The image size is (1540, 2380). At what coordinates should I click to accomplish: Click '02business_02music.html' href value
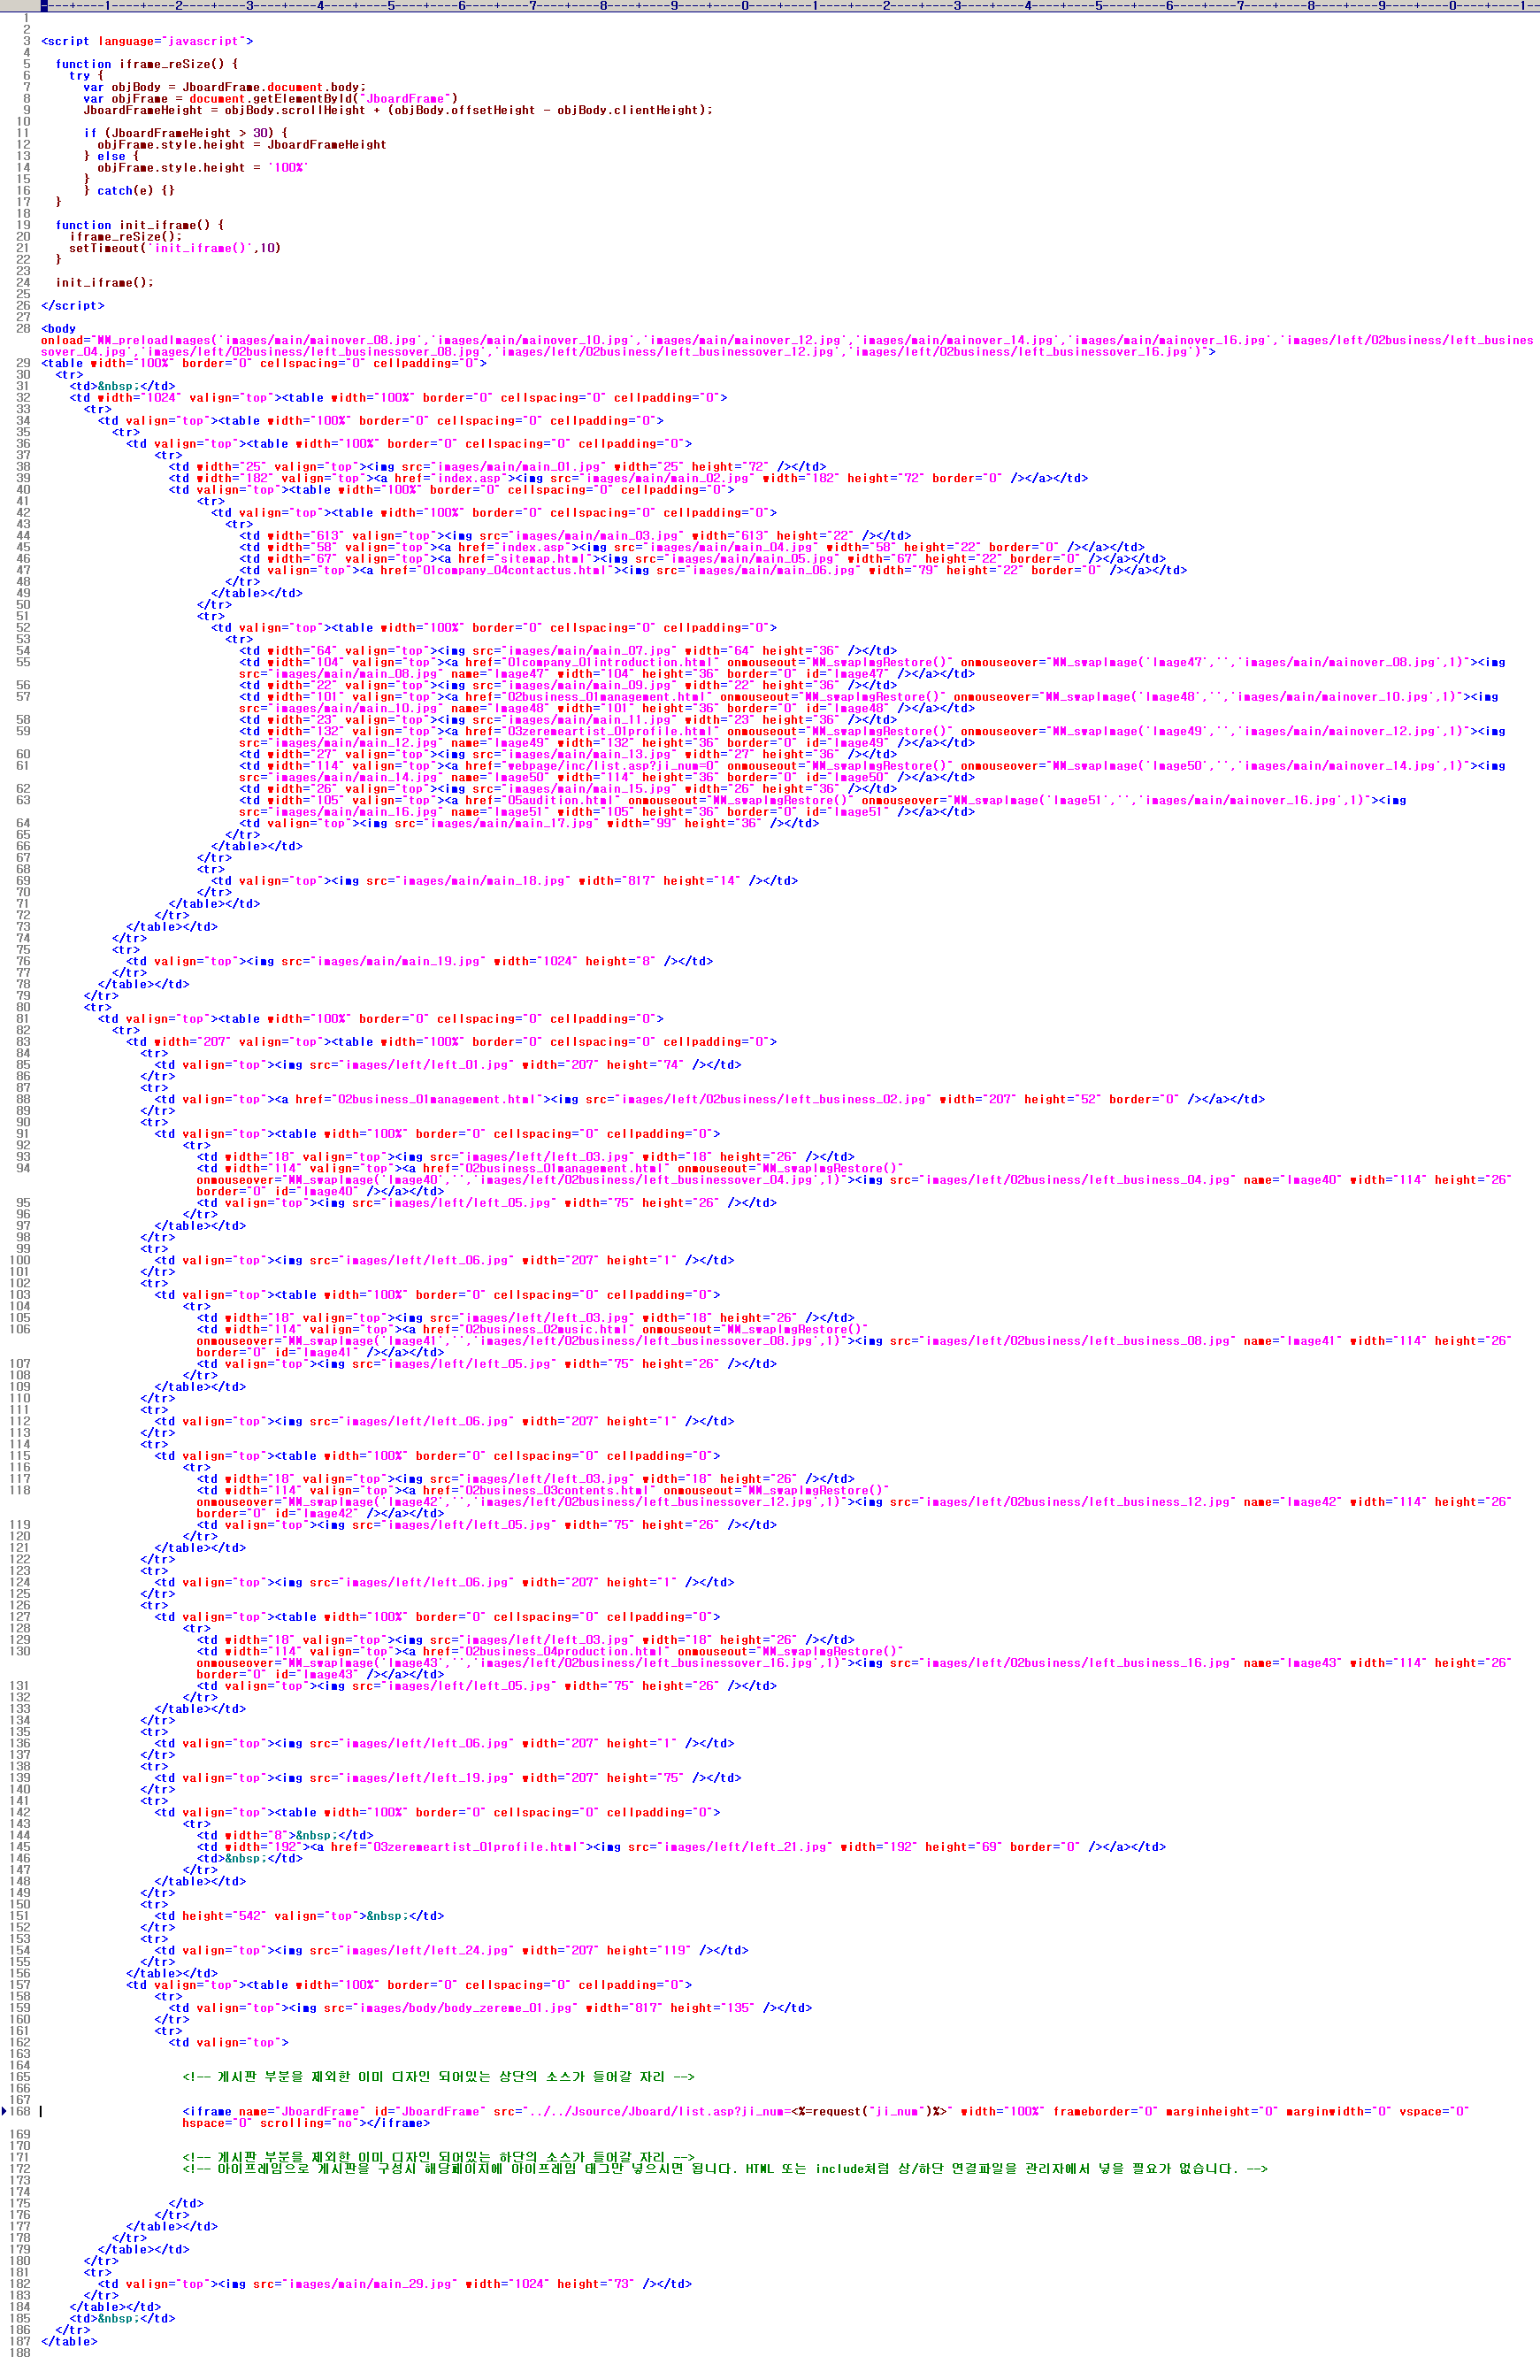[x=550, y=1329]
